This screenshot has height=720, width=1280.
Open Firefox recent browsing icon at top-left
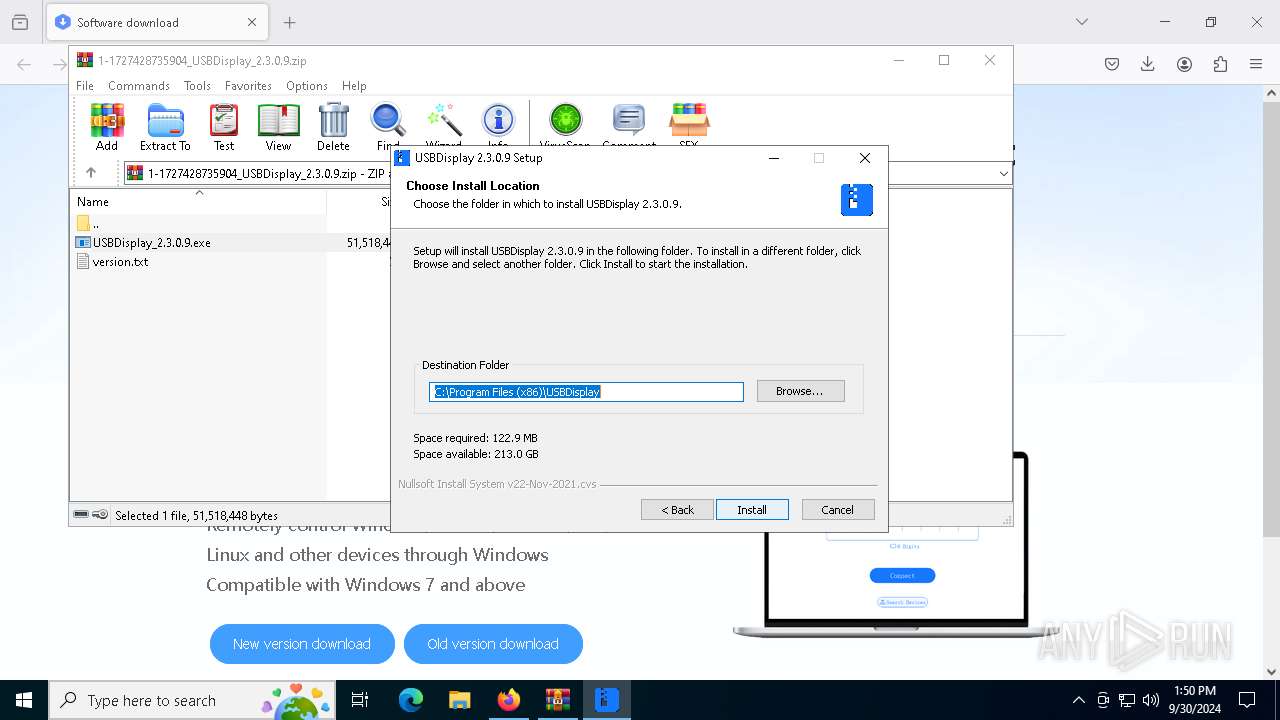click(20, 22)
